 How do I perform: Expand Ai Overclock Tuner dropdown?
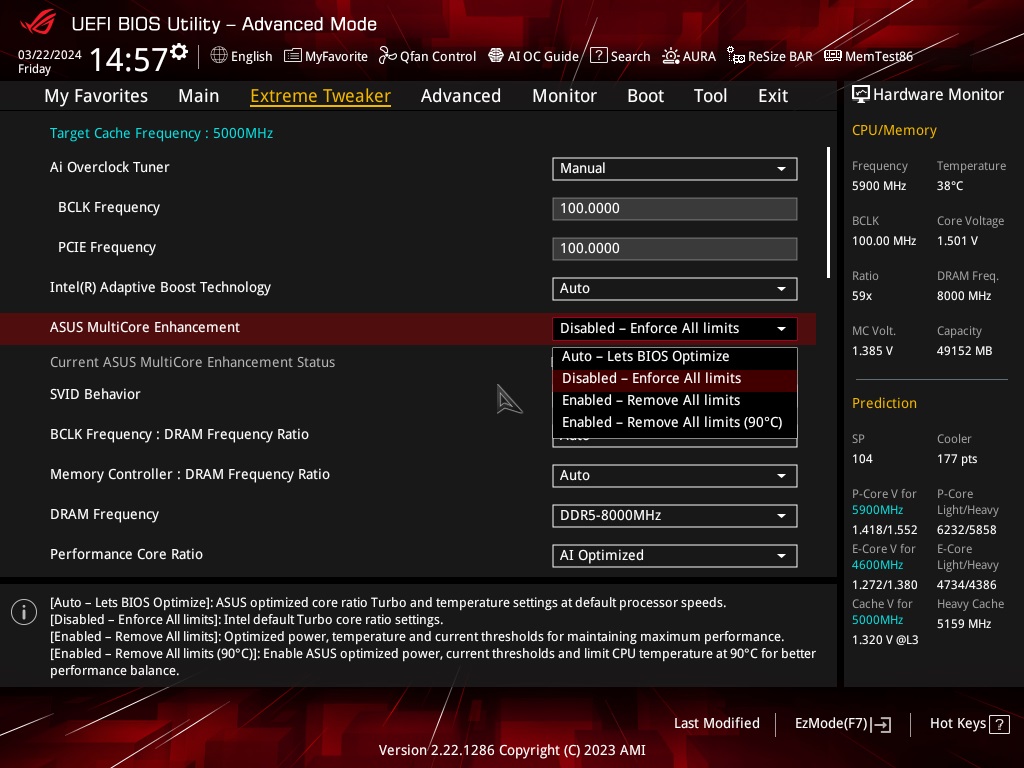675,168
